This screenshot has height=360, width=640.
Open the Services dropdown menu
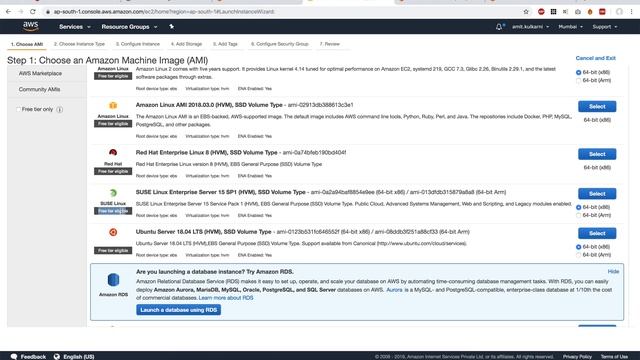(75, 27)
